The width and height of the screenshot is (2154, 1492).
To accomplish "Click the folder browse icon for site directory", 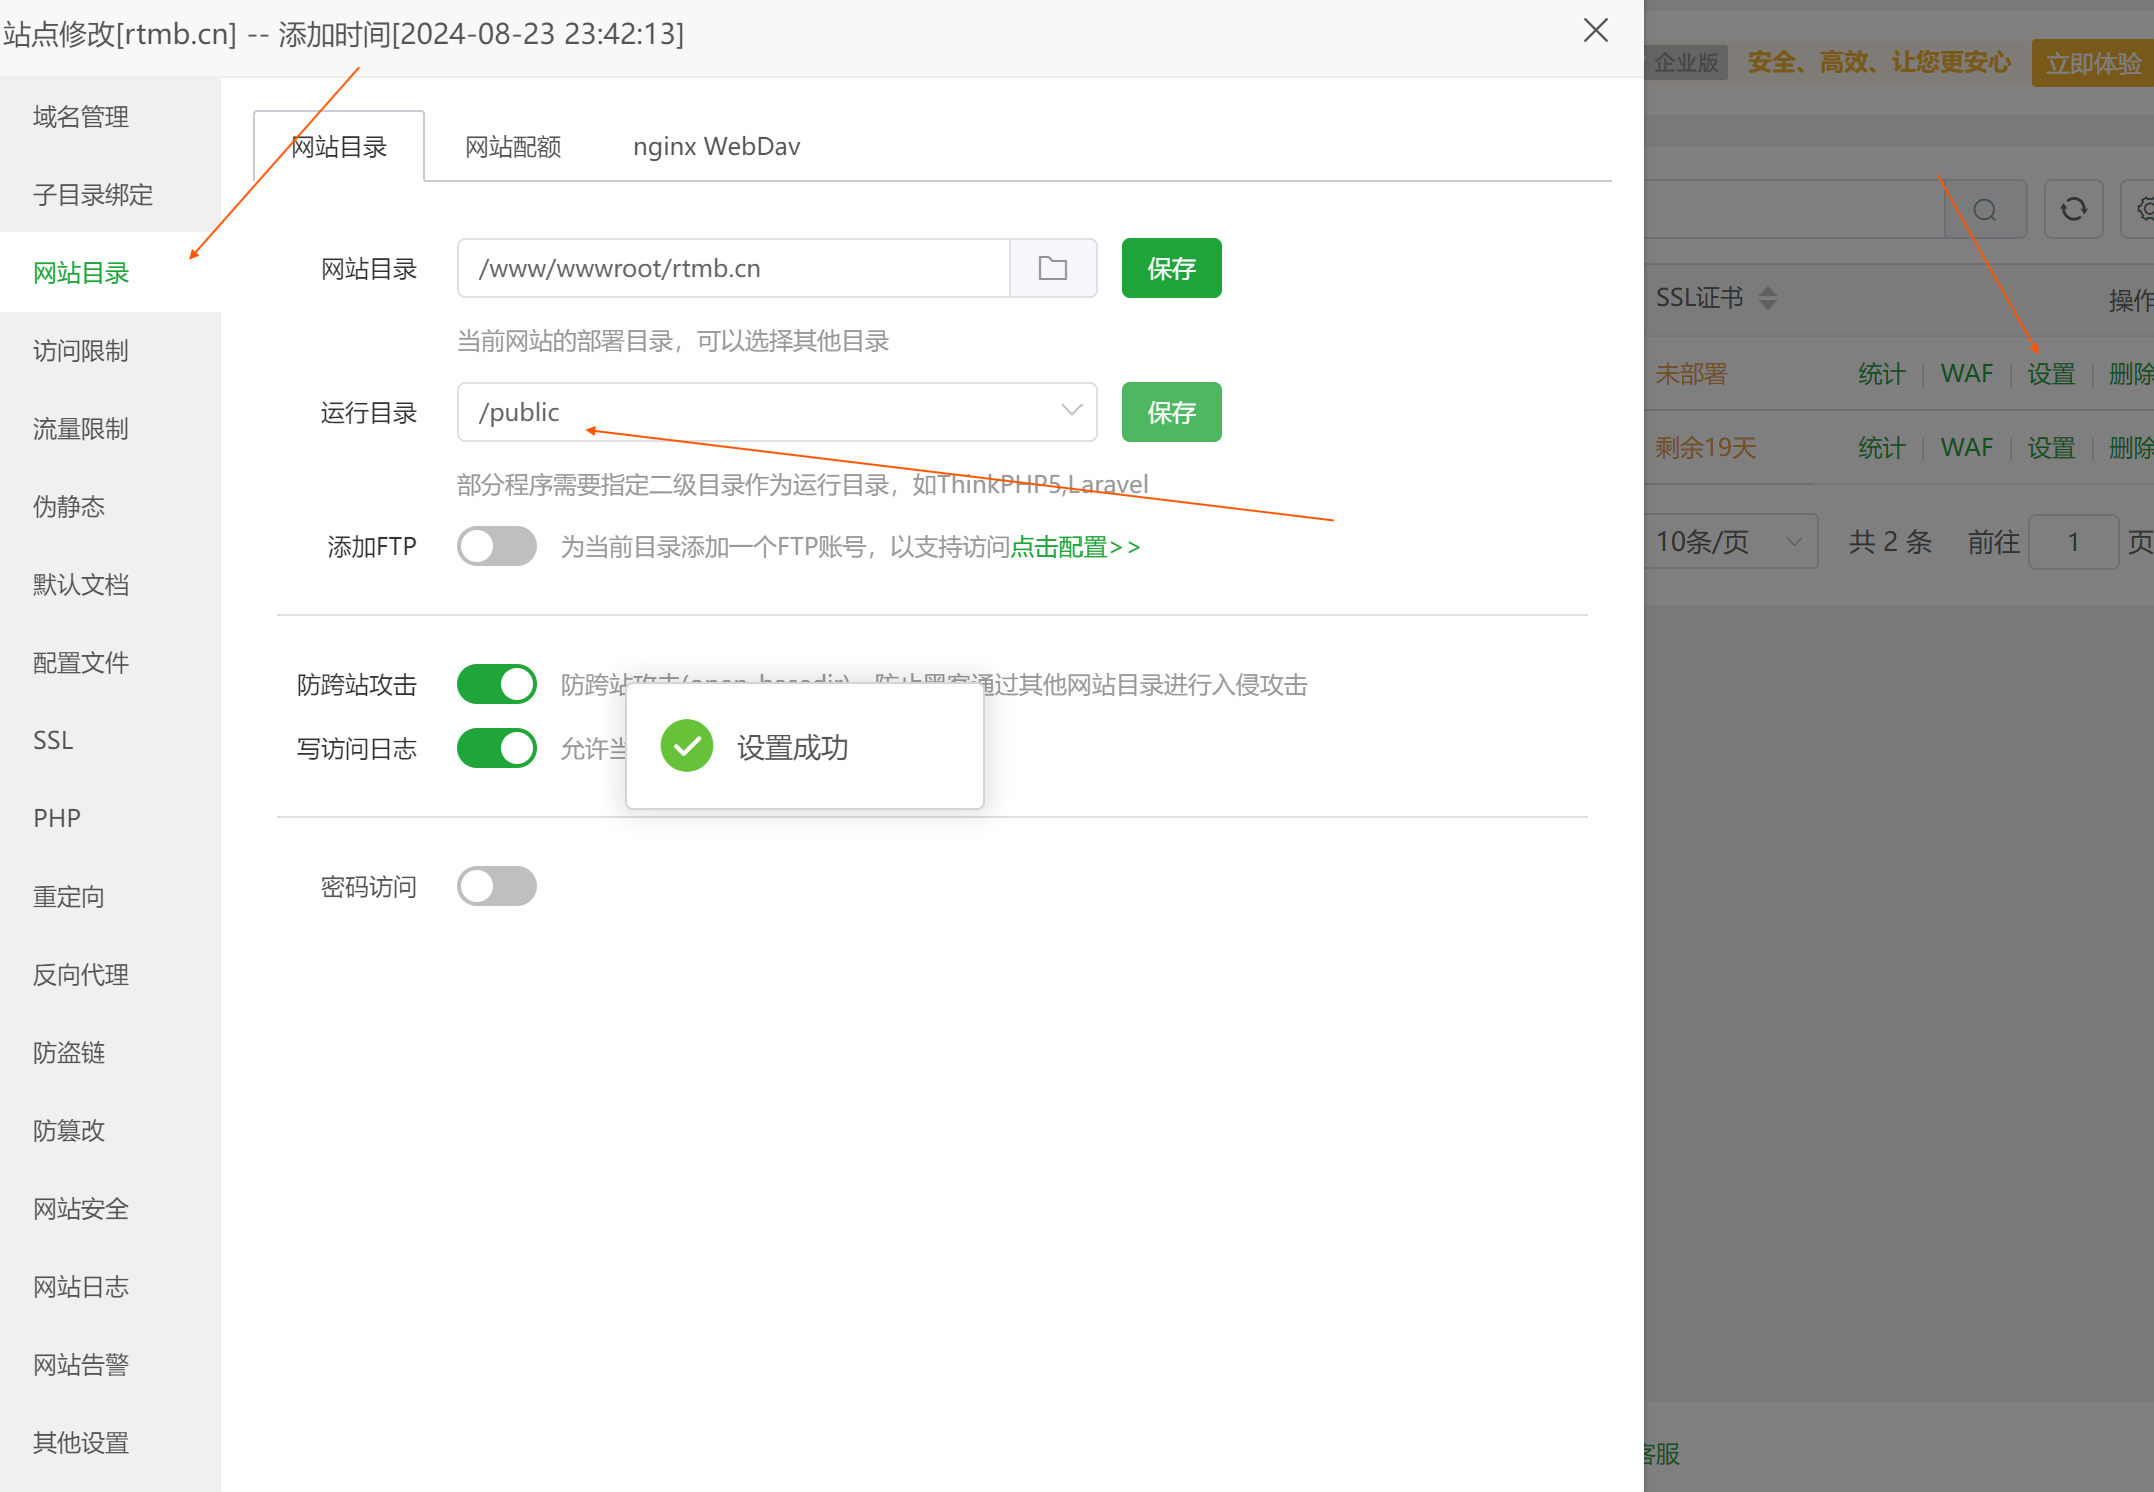I will 1053,268.
